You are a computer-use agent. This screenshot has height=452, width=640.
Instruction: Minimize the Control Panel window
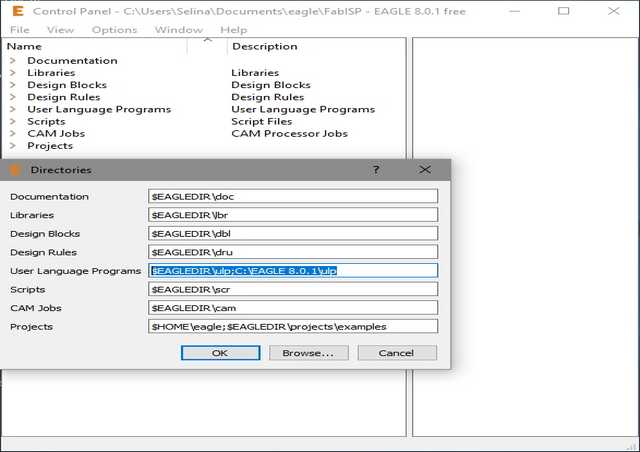tap(515, 11)
